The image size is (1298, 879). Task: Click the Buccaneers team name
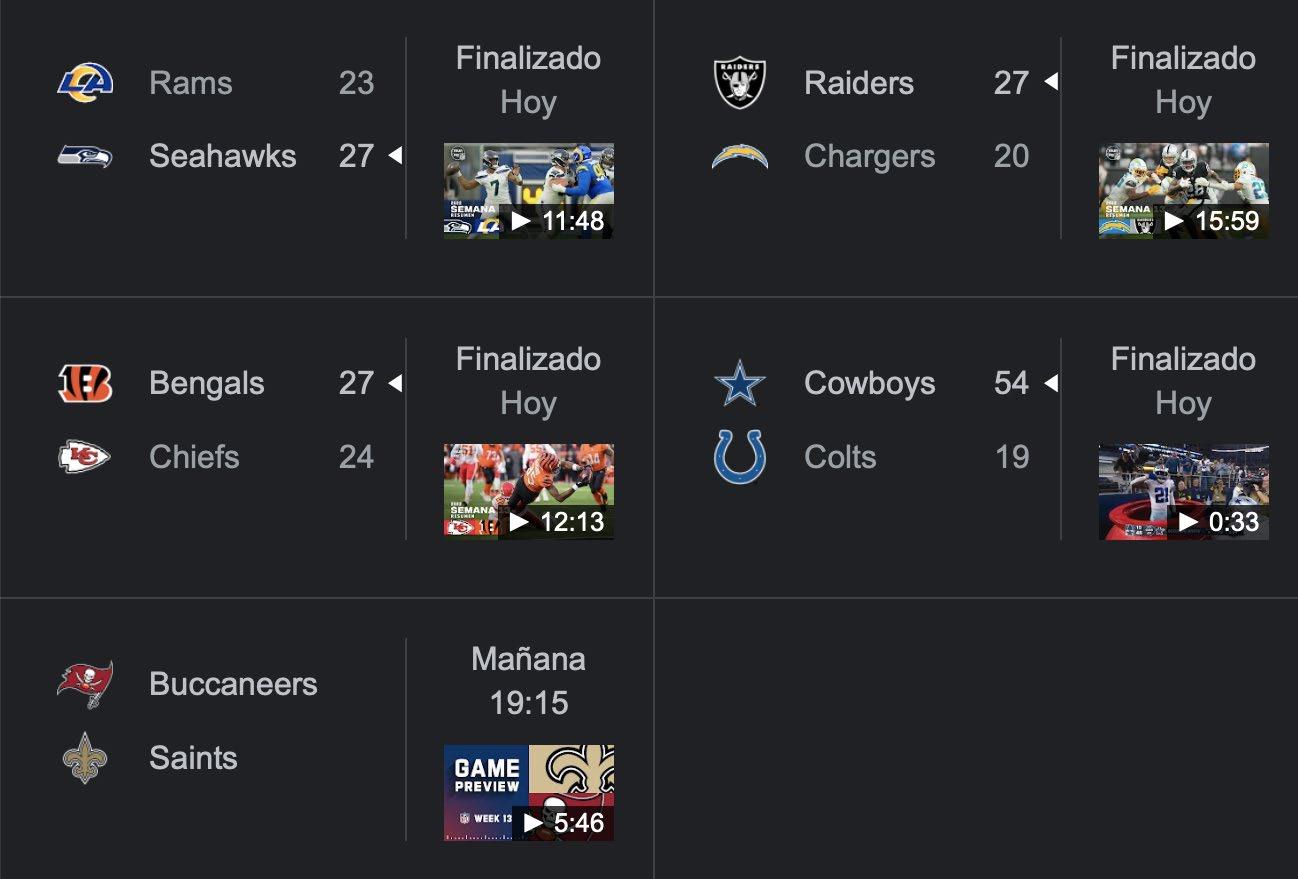[233, 684]
